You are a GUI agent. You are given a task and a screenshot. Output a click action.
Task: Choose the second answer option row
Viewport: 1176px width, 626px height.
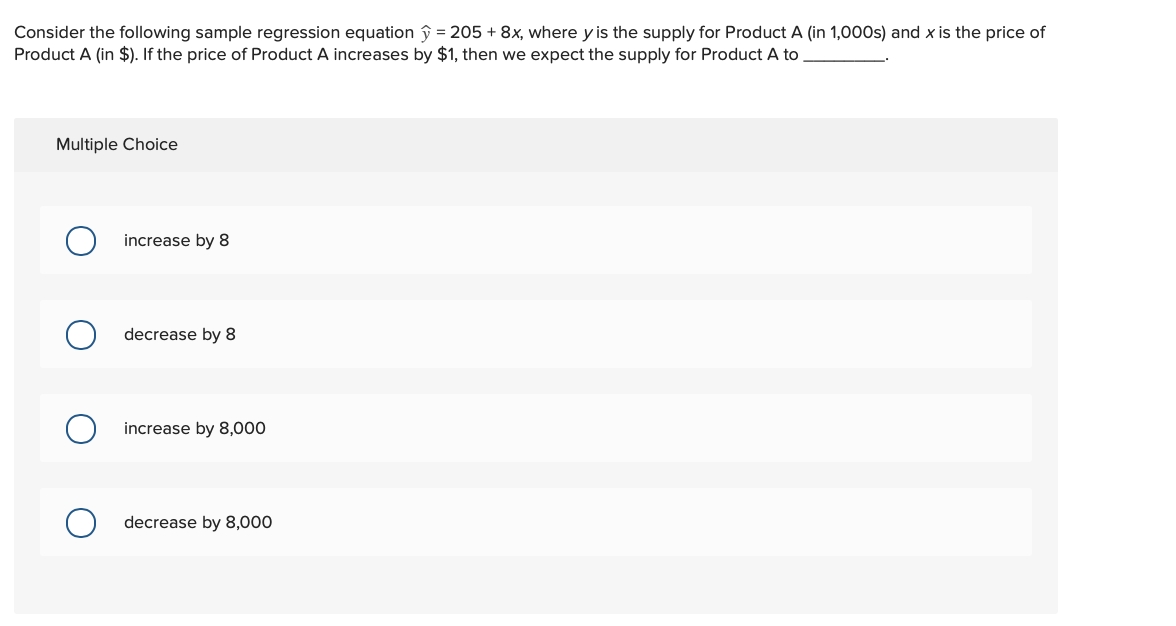coord(535,334)
